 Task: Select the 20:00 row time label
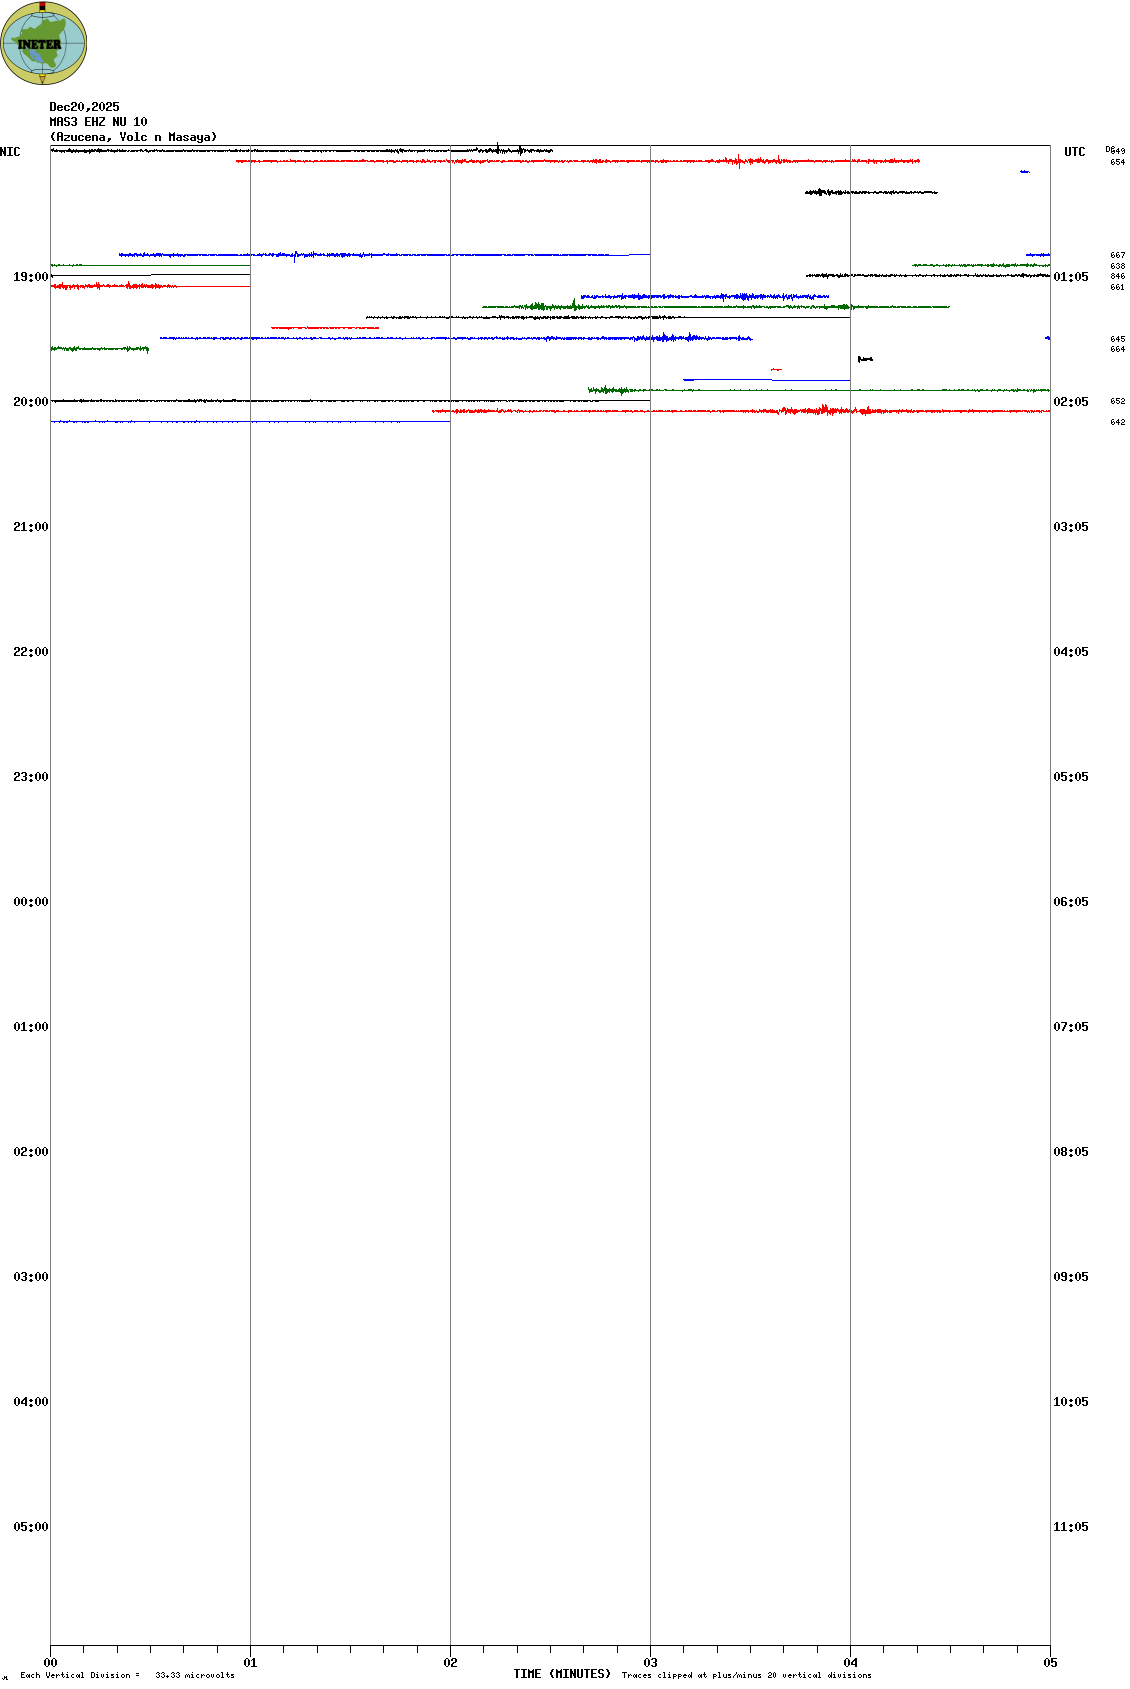pyautogui.click(x=30, y=402)
